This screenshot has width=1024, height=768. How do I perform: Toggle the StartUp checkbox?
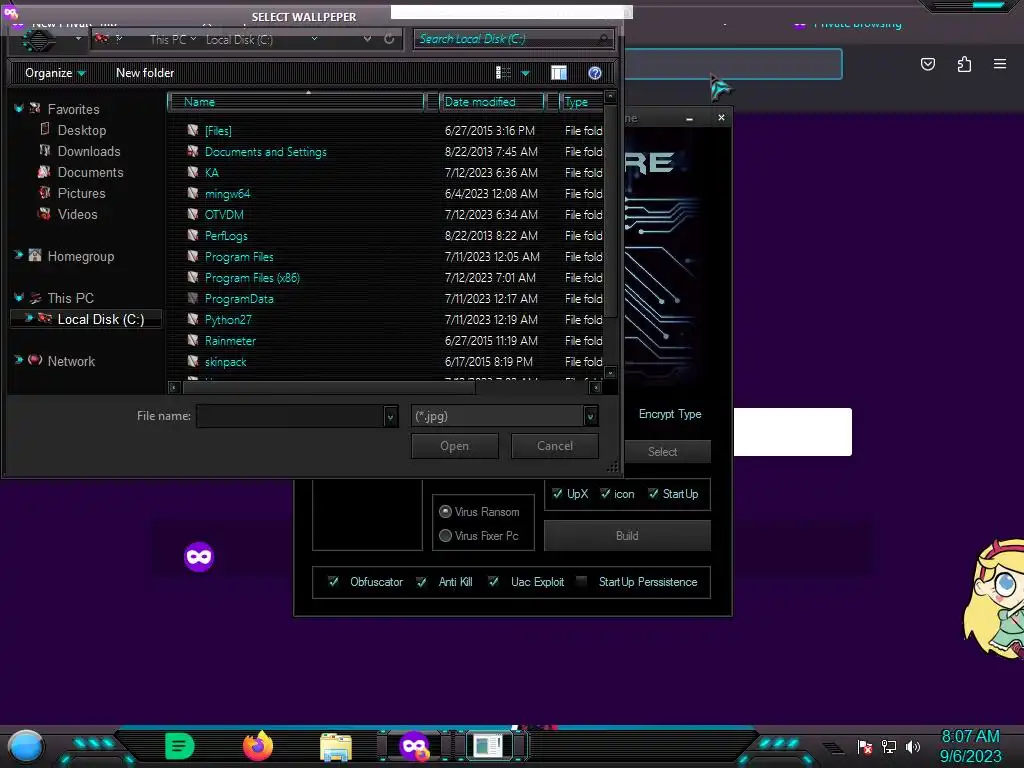(x=653, y=494)
